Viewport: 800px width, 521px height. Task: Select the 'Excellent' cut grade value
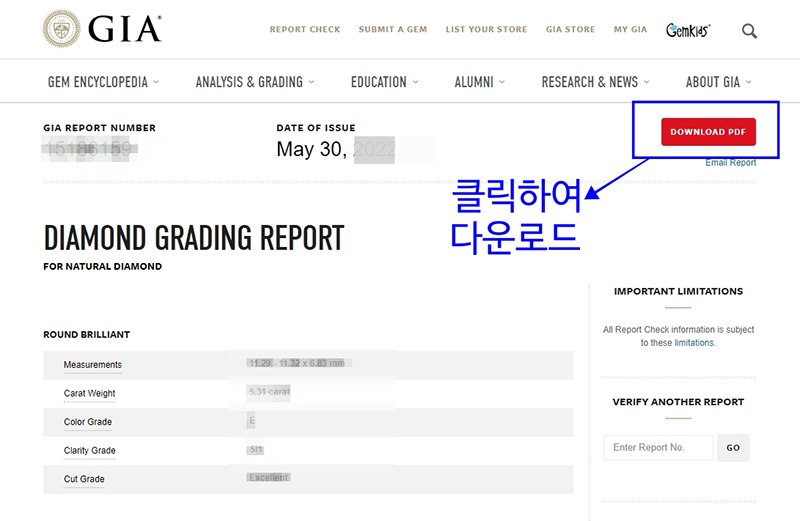tap(269, 477)
